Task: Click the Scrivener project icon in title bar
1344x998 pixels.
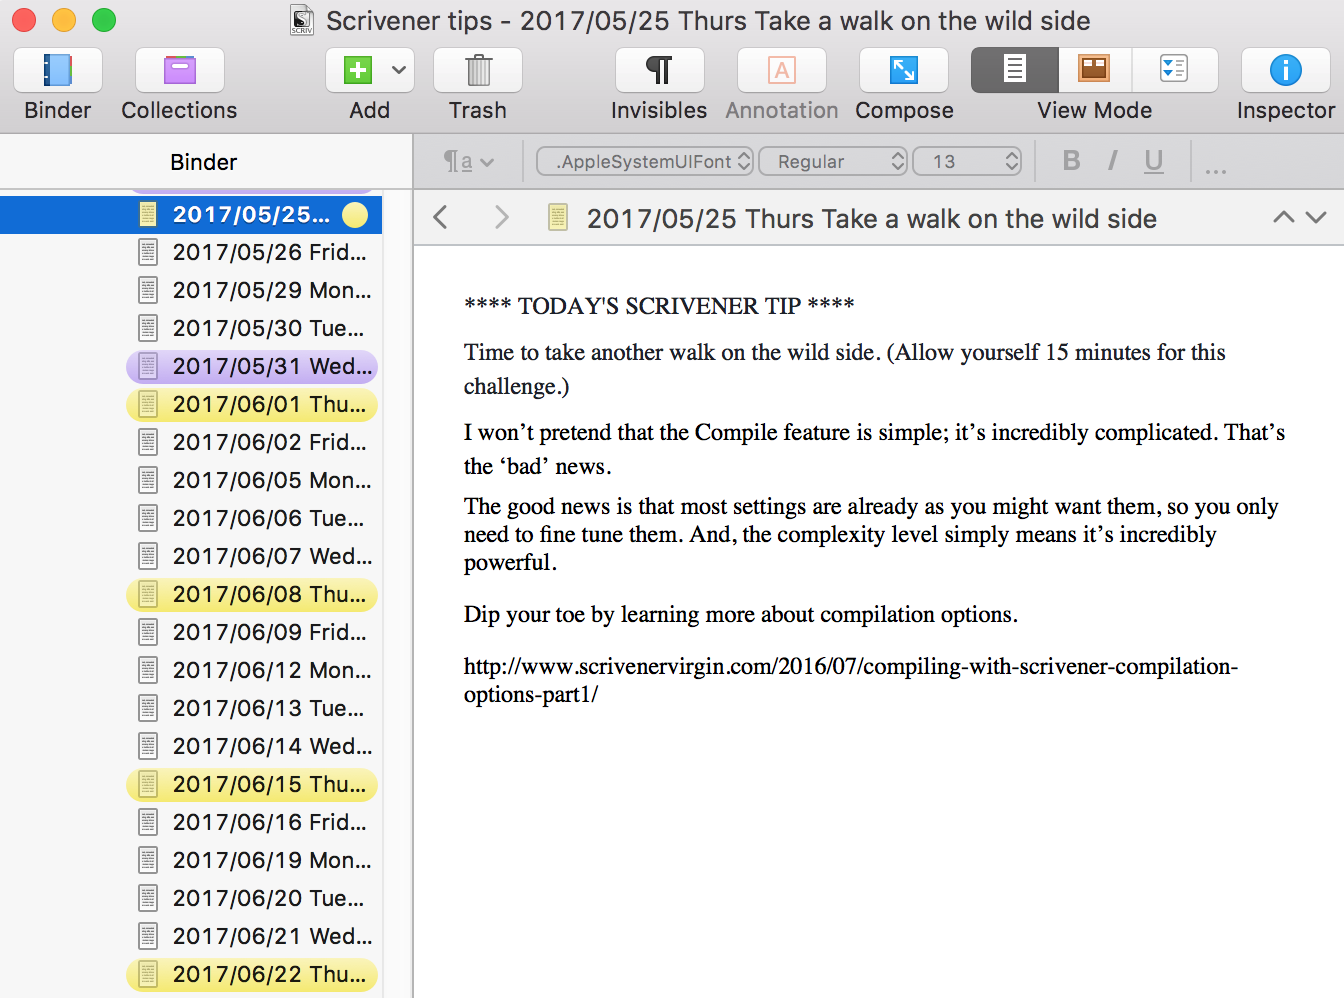Action: click(302, 20)
